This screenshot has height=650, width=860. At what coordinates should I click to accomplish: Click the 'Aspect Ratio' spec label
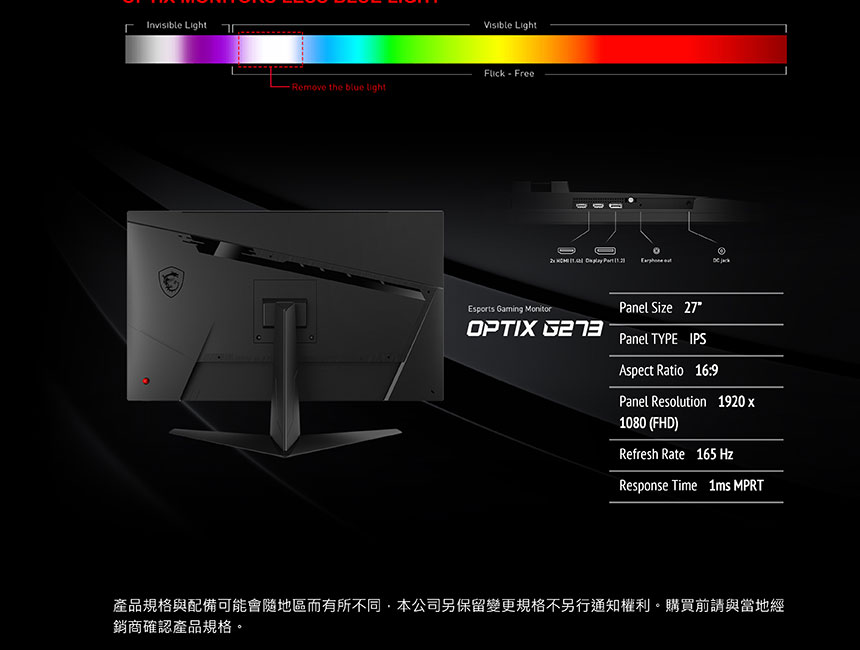tap(651, 370)
